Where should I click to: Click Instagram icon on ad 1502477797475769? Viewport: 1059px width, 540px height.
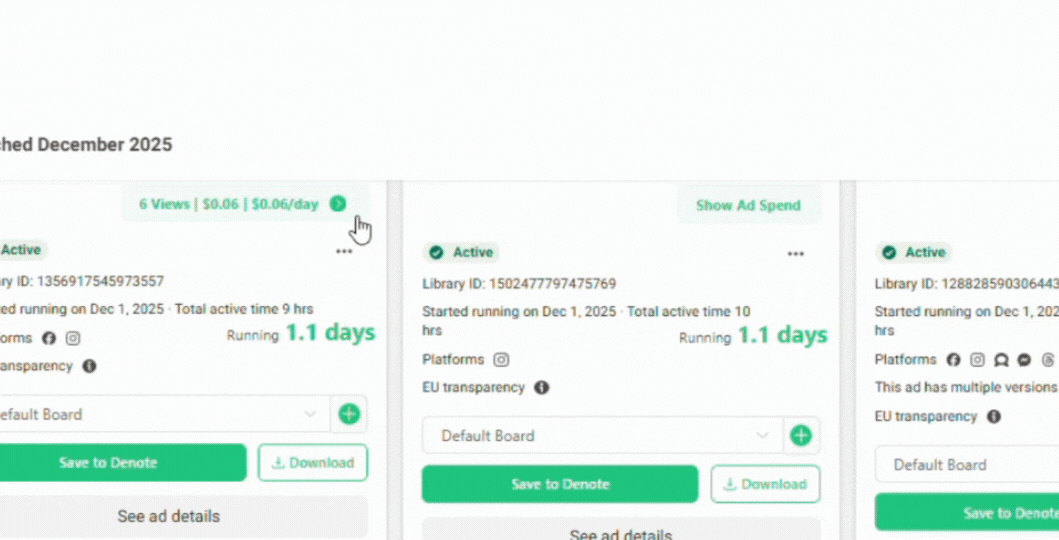coord(501,360)
